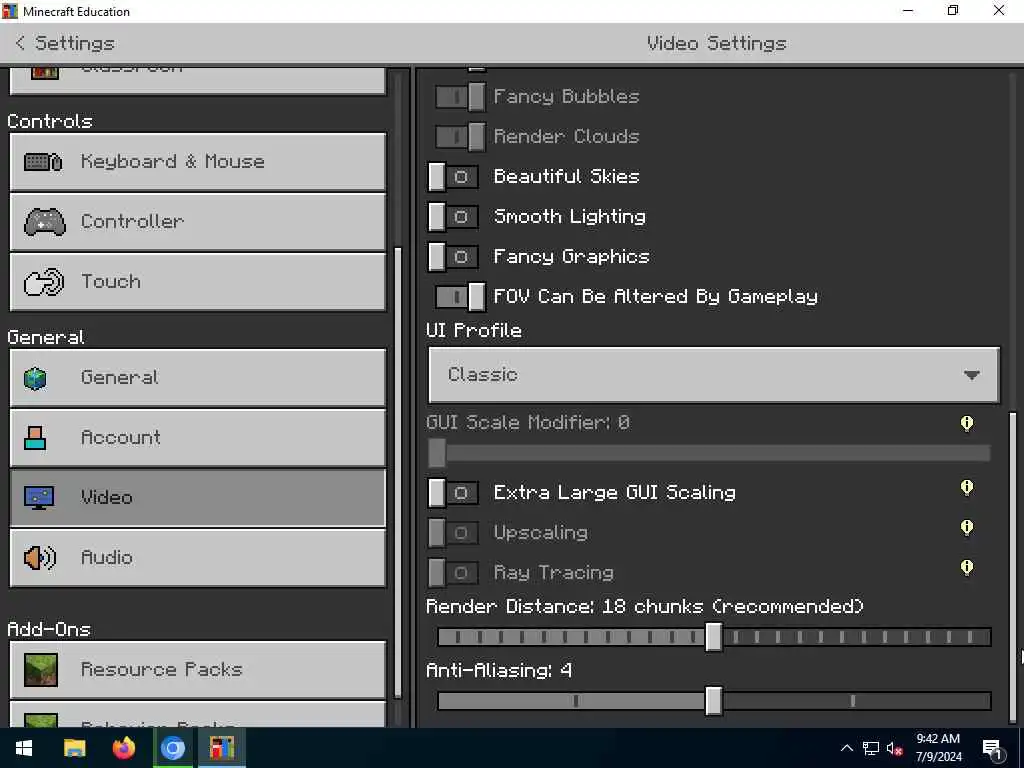Toggle Render Clouds switch
The height and width of the screenshot is (768, 1024).
tap(460, 137)
